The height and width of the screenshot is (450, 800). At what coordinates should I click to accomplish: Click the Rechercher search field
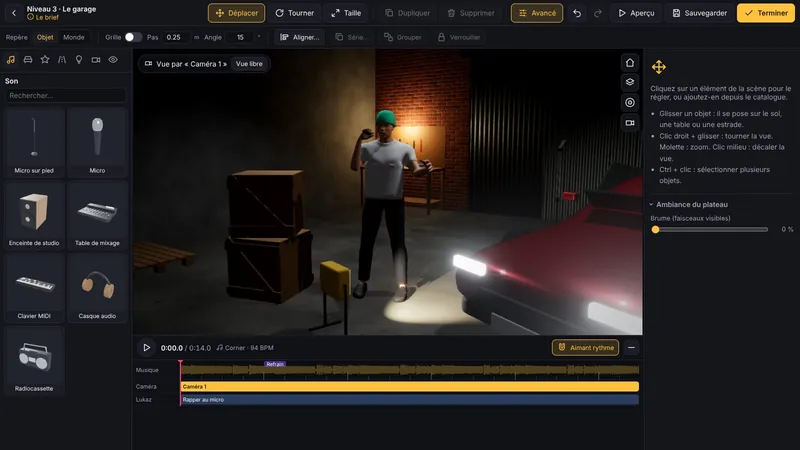[x=65, y=95]
